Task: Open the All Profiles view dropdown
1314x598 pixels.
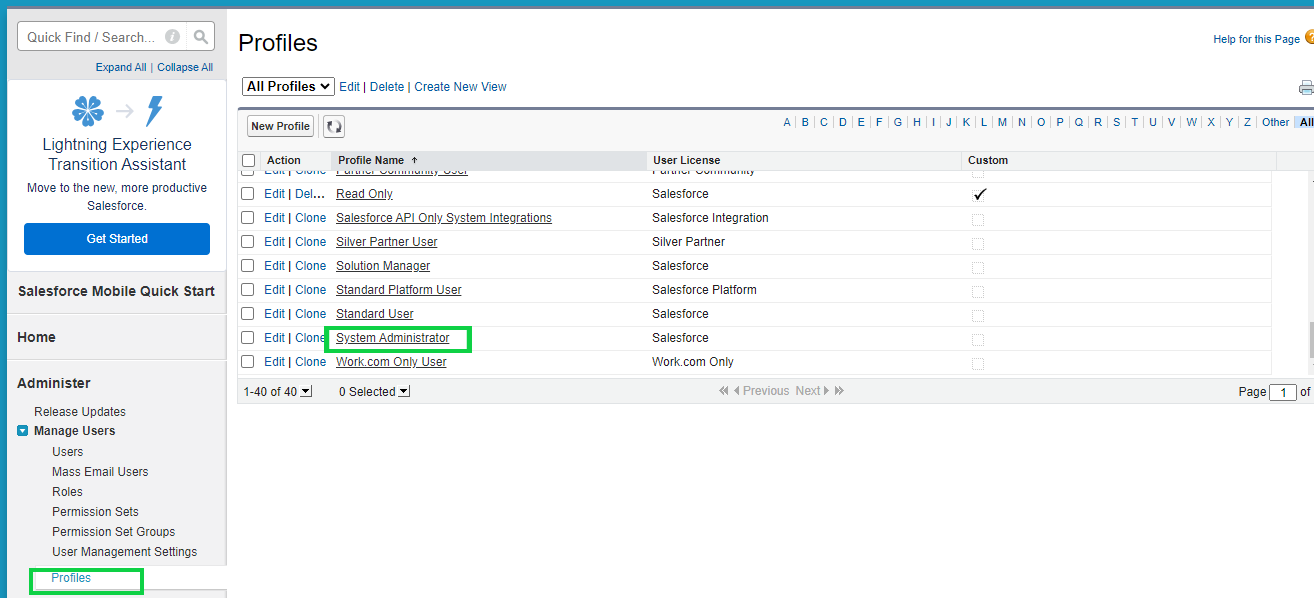Action: (288, 87)
